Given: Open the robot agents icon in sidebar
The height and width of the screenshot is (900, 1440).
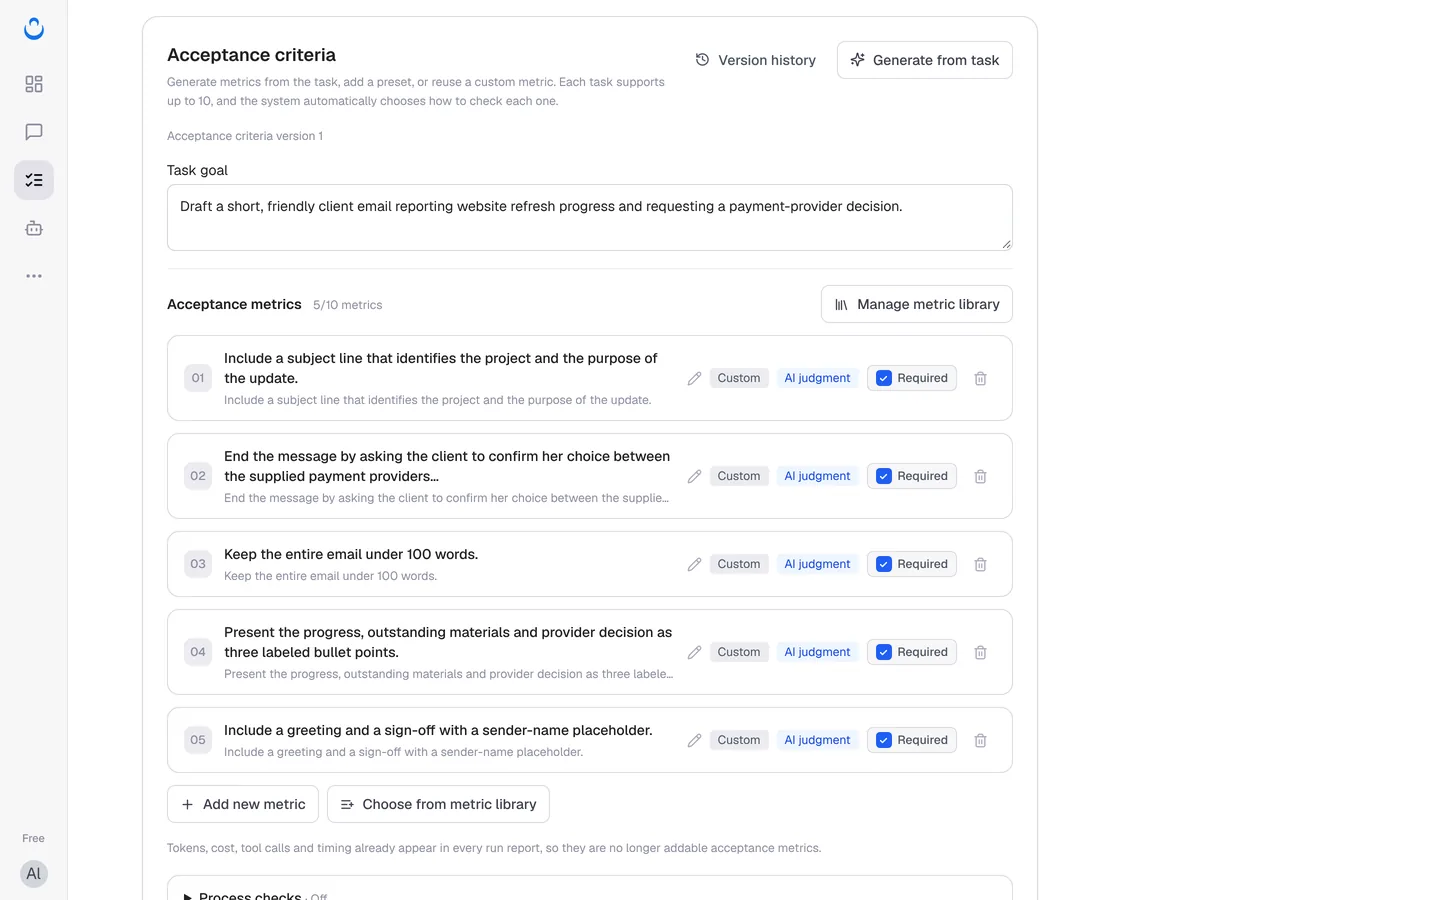Looking at the screenshot, I should [34, 228].
